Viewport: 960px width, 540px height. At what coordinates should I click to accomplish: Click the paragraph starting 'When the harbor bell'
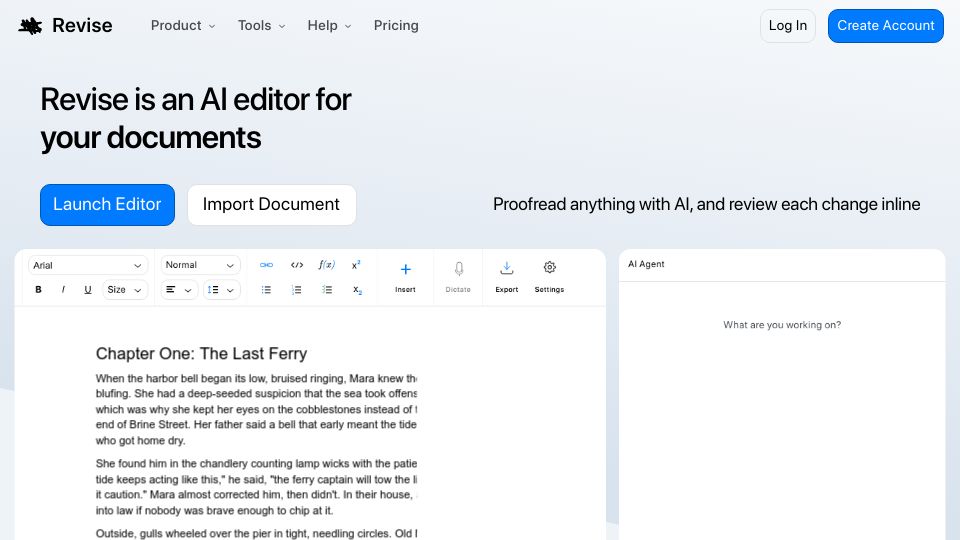(256, 409)
